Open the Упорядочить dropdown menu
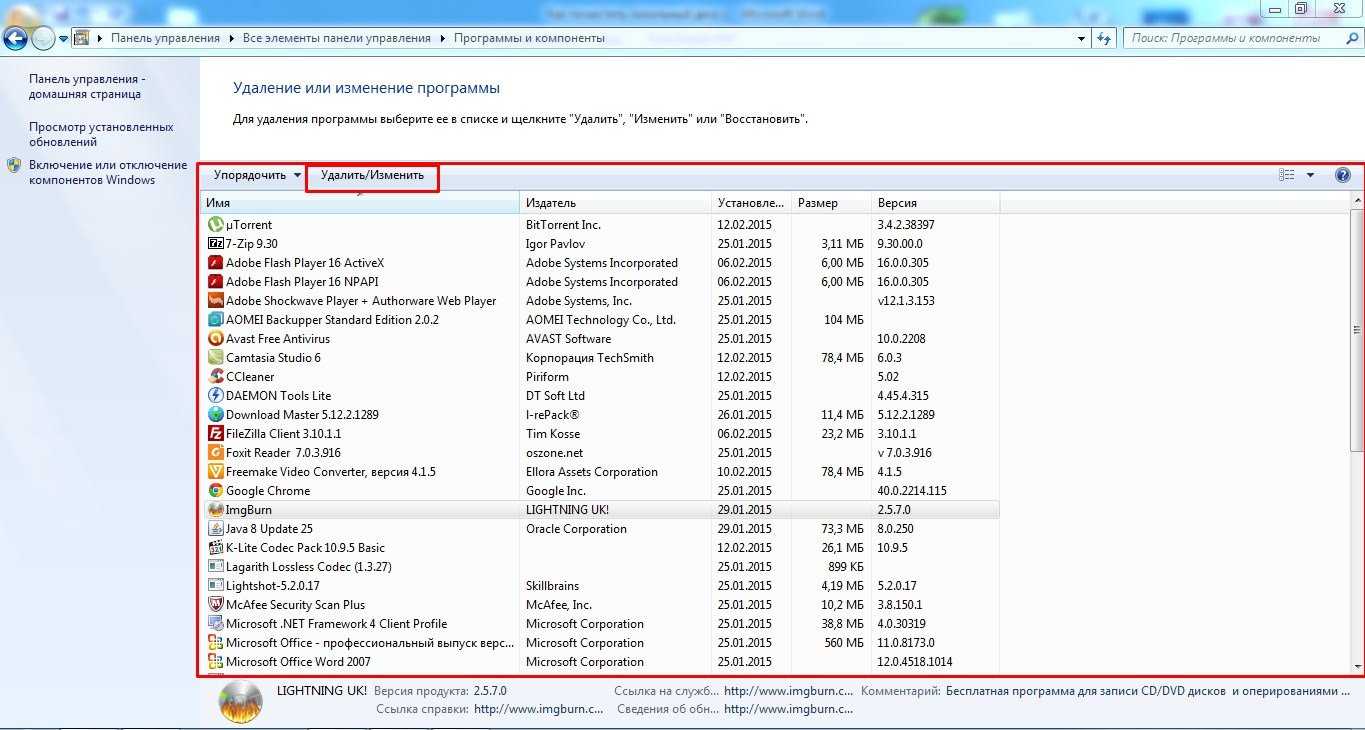This screenshot has width=1365, height=730. (256, 175)
